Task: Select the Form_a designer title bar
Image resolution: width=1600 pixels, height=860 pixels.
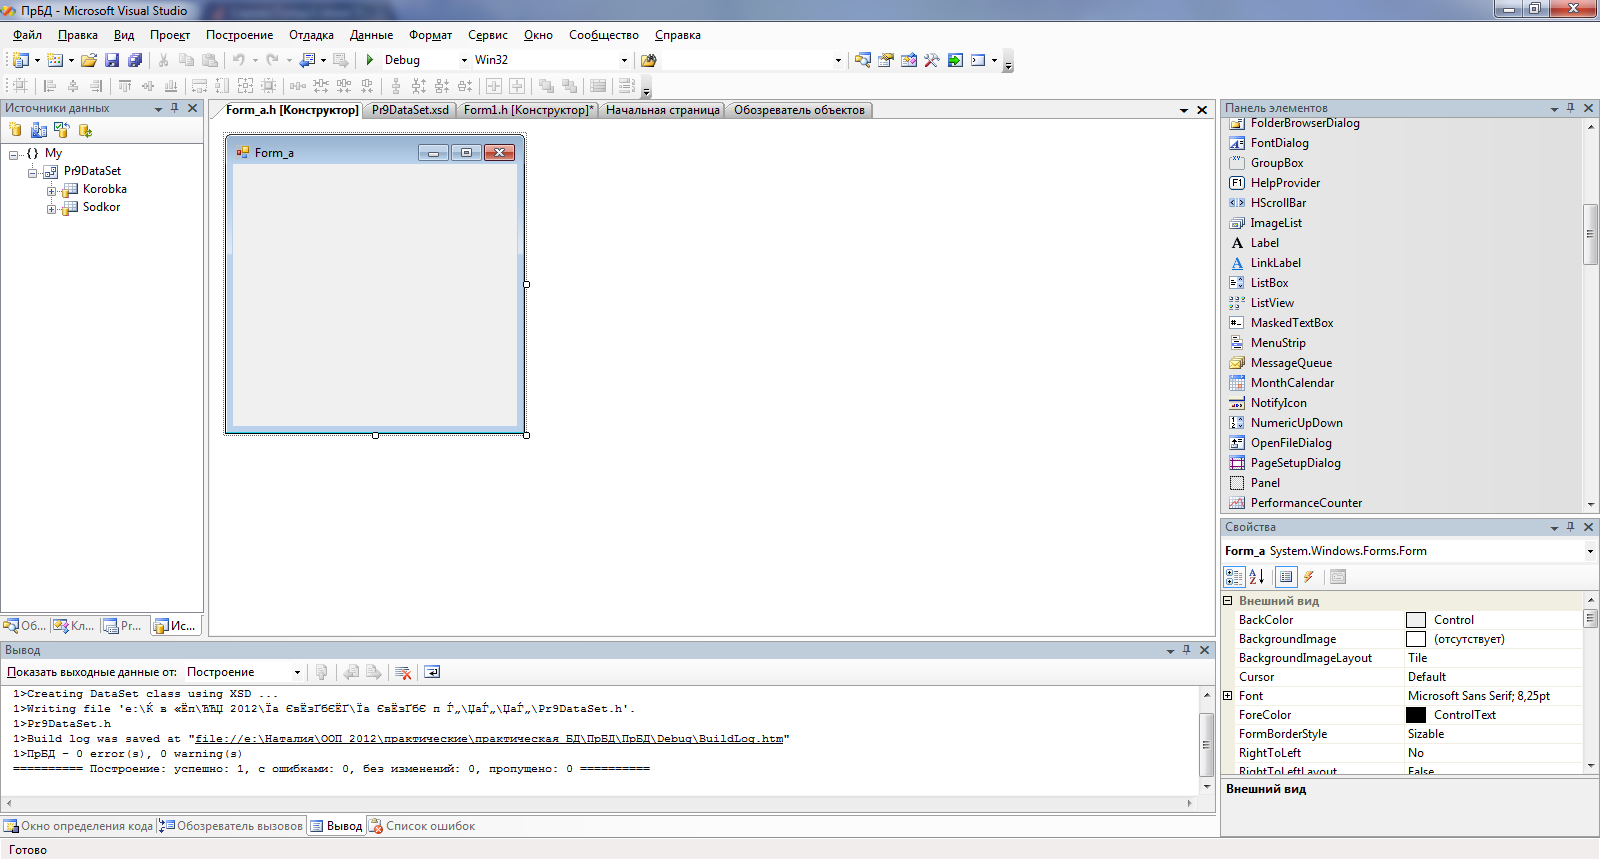Action: [375, 152]
